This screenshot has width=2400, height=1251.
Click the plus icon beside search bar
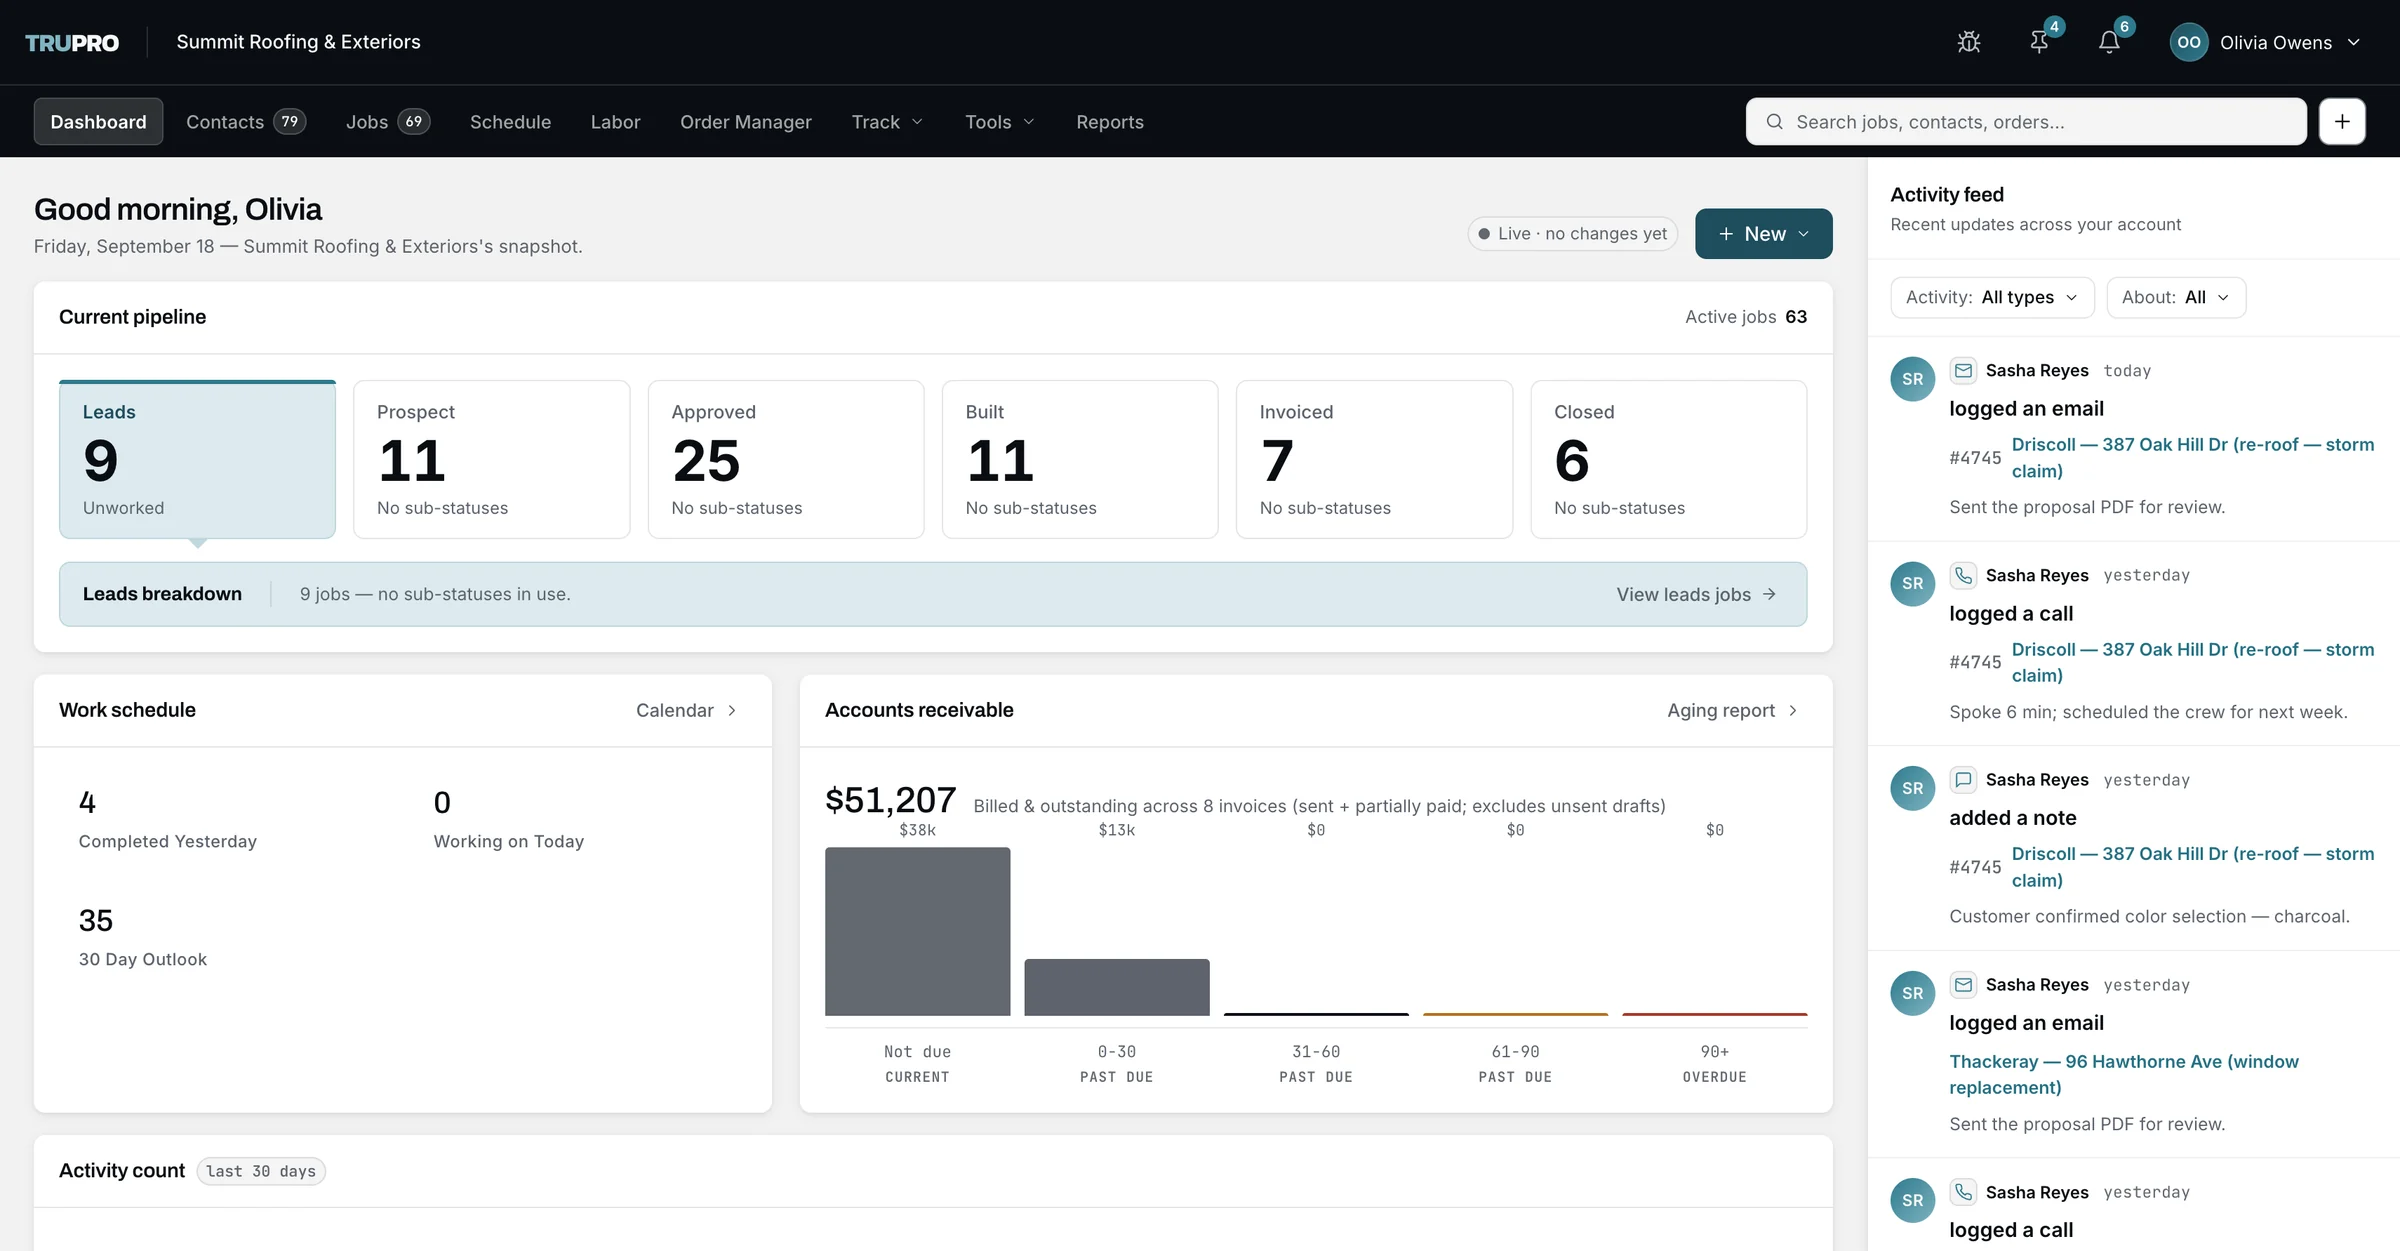pyautogui.click(x=2342, y=121)
